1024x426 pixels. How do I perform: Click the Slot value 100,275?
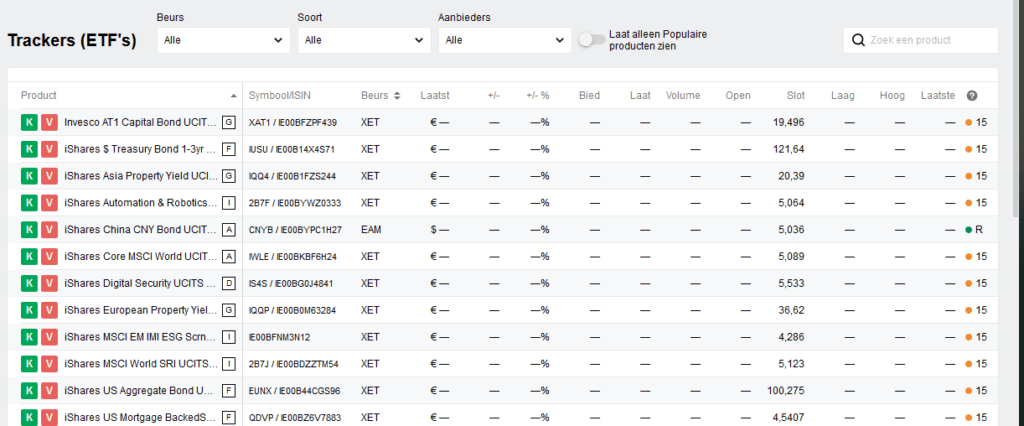786,390
